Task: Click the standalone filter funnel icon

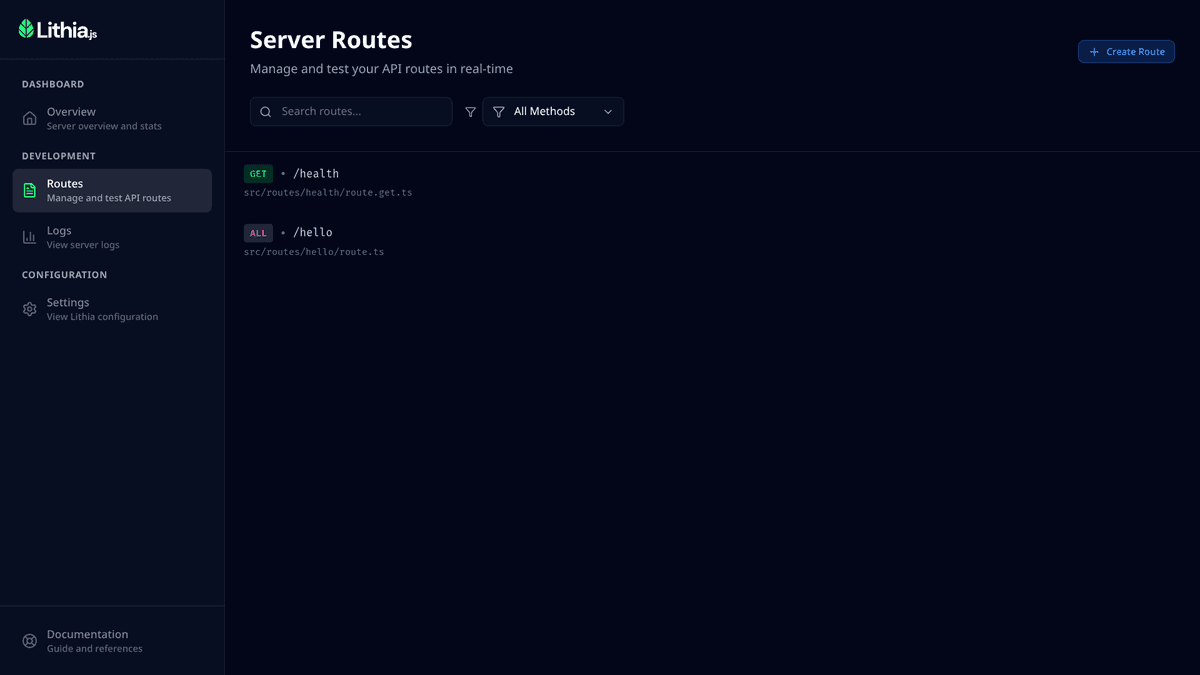Action: [470, 112]
